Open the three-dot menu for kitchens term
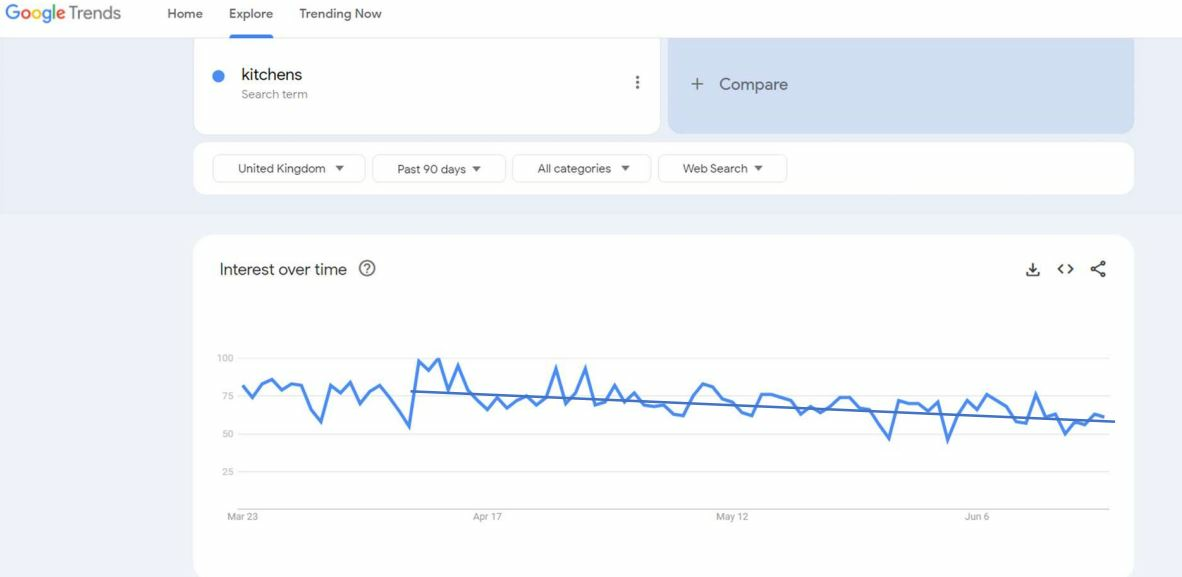The image size is (1182, 577). click(x=638, y=82)
